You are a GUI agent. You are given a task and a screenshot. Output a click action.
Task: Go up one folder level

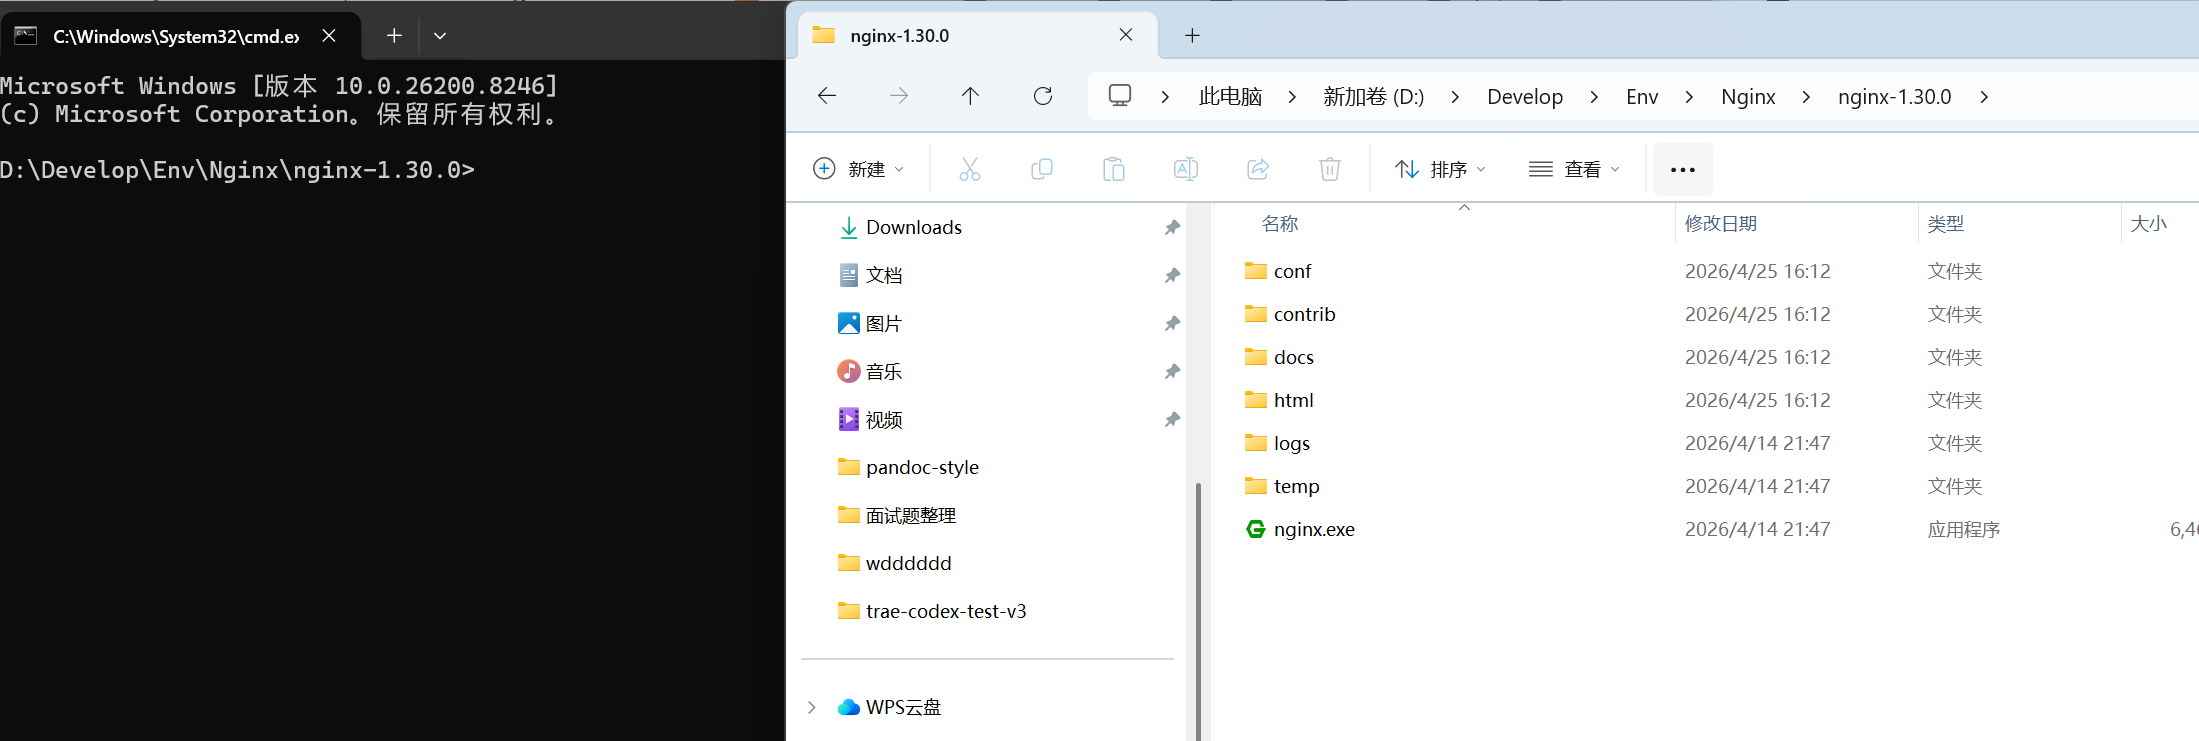(x=970, y=96)
